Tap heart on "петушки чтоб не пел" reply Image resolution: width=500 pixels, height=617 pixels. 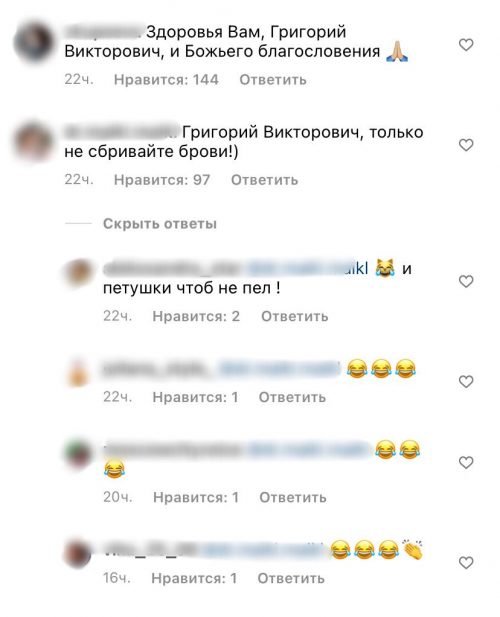[x=466, y=281]
